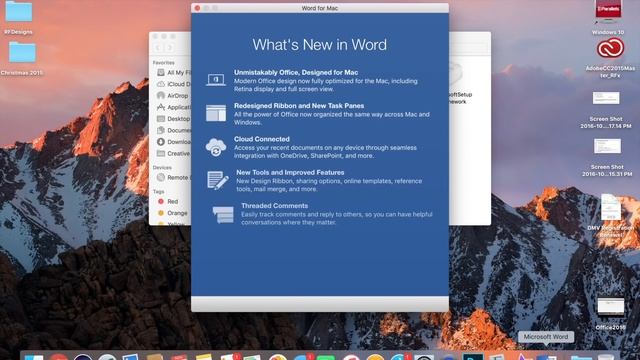Select the Red tag in Finder sidebar

168,201
